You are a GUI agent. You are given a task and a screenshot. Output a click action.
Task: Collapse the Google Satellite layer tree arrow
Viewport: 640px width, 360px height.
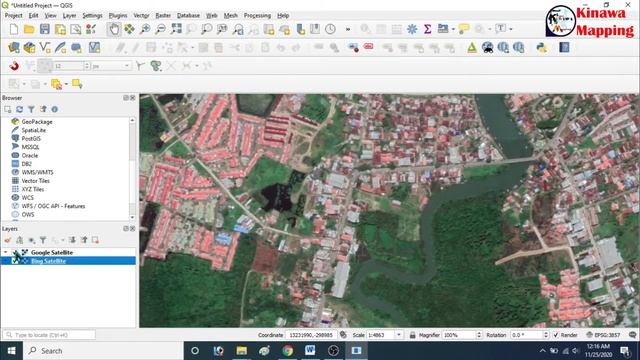[x=5, y=253]
